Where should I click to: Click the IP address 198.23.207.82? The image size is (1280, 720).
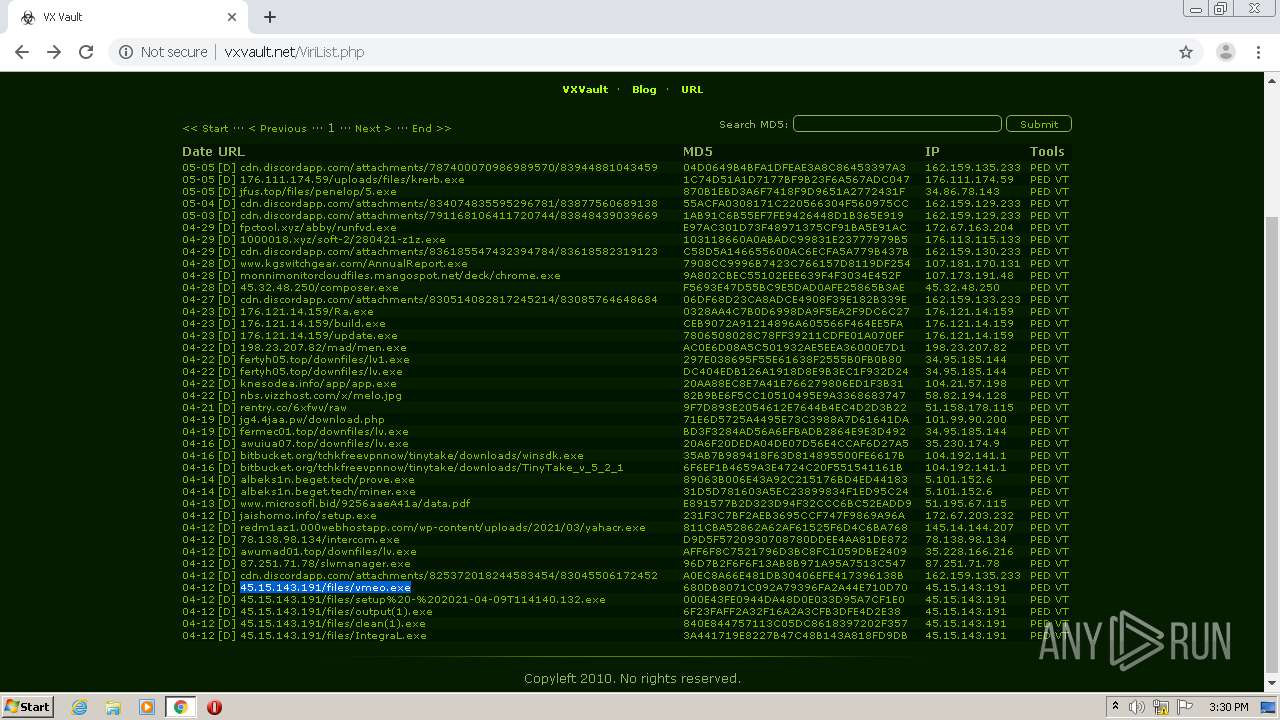click(x=965, y=347)
